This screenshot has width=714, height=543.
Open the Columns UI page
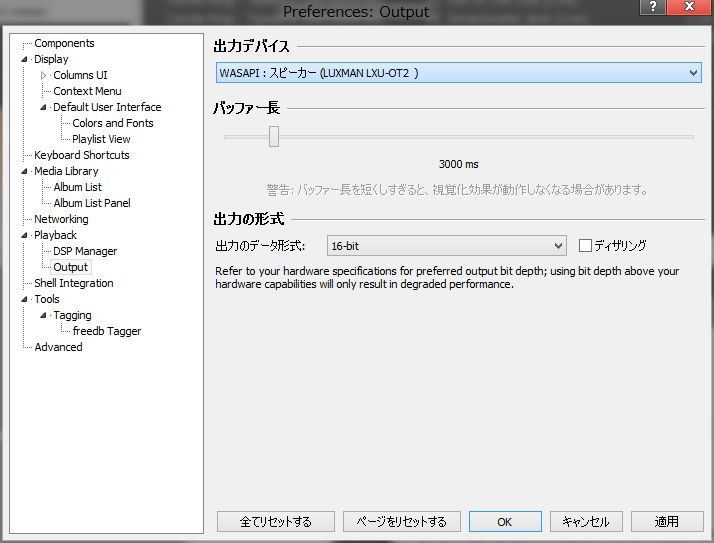pos(80,75)
